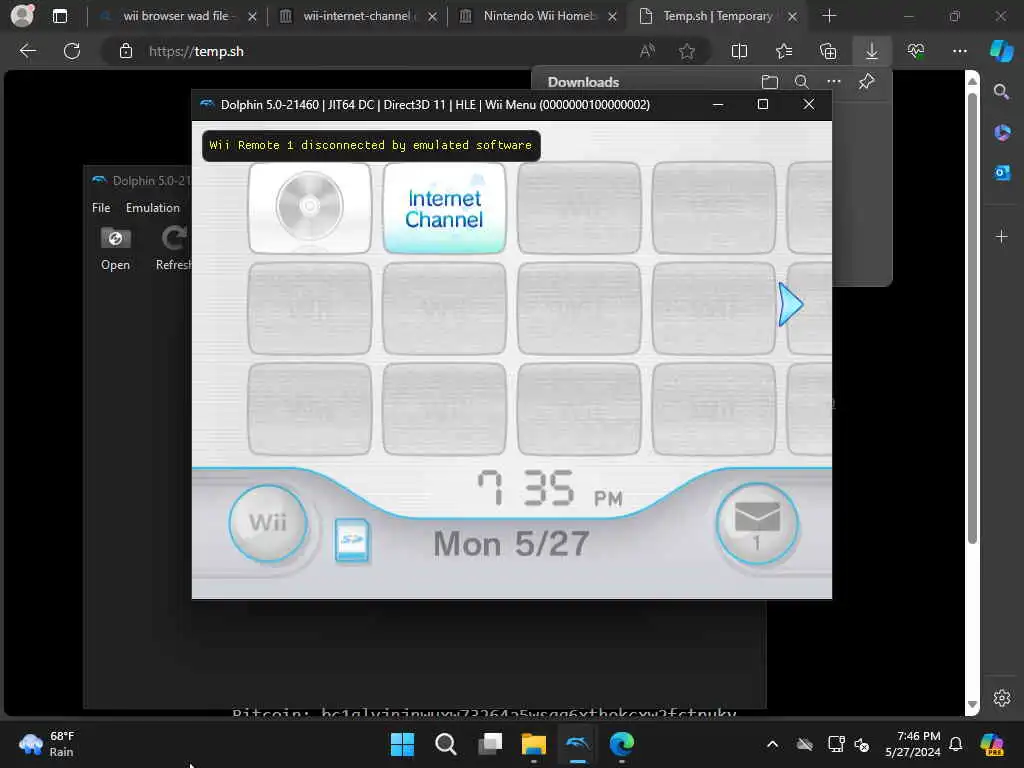Add page to favorites star
Screen dimensions: 1024x768
(x=686, y=51)
